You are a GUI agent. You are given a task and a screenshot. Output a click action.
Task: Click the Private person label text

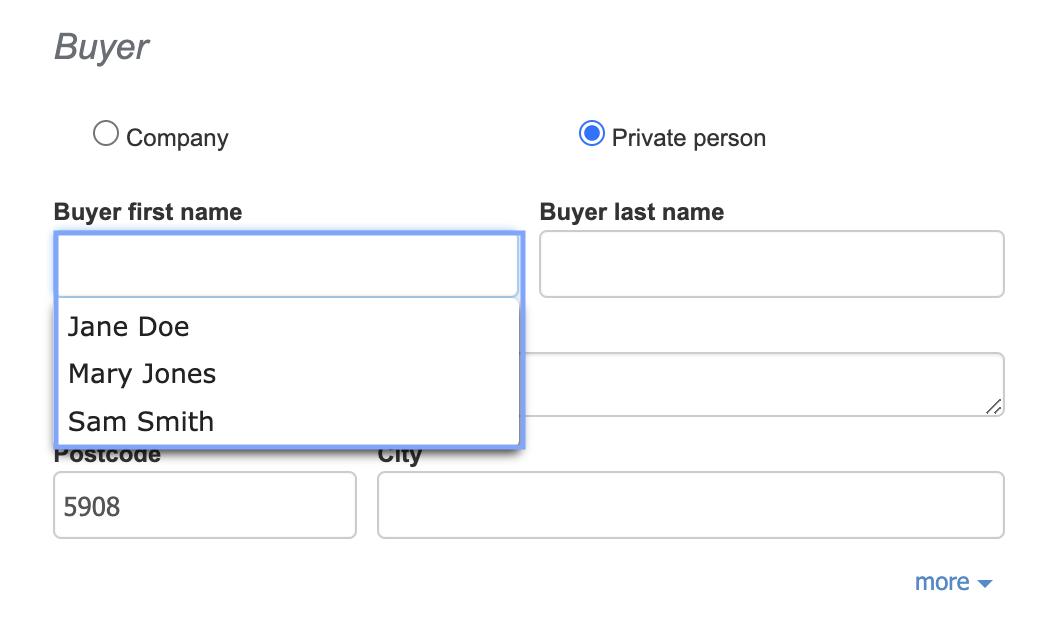click(689, 138)
